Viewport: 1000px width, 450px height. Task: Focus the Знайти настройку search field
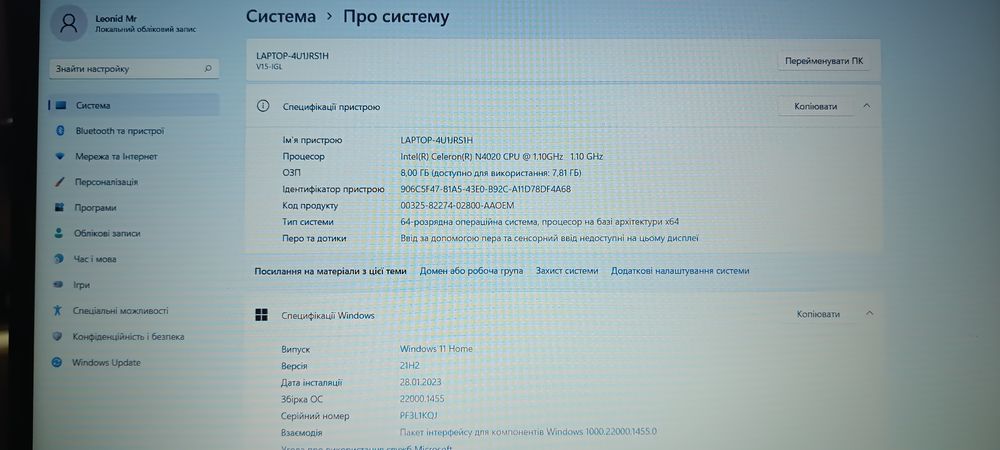[x=134, y=68]
